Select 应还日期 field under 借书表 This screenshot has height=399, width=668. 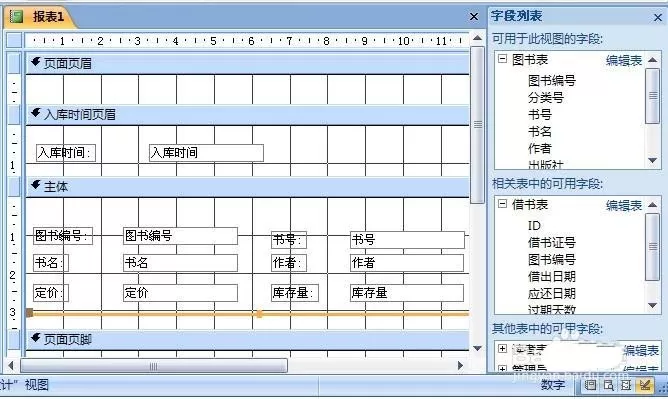pyautogui.click(x=552, y=293)
